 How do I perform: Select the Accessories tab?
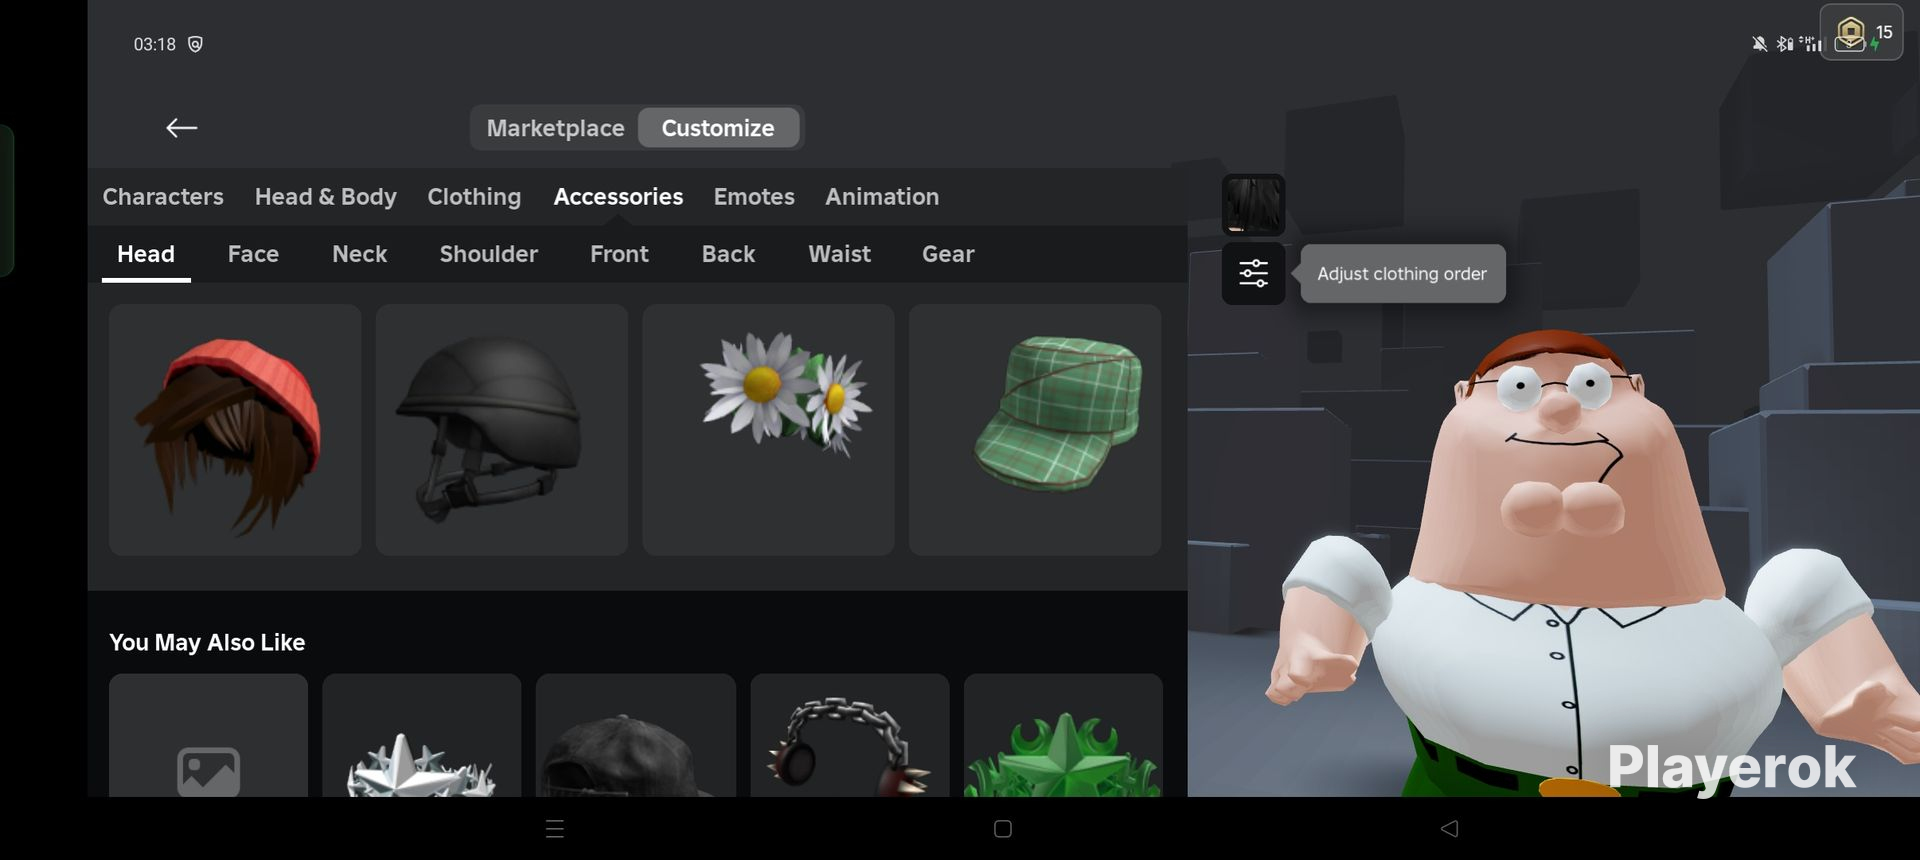(x=618, y=196)
